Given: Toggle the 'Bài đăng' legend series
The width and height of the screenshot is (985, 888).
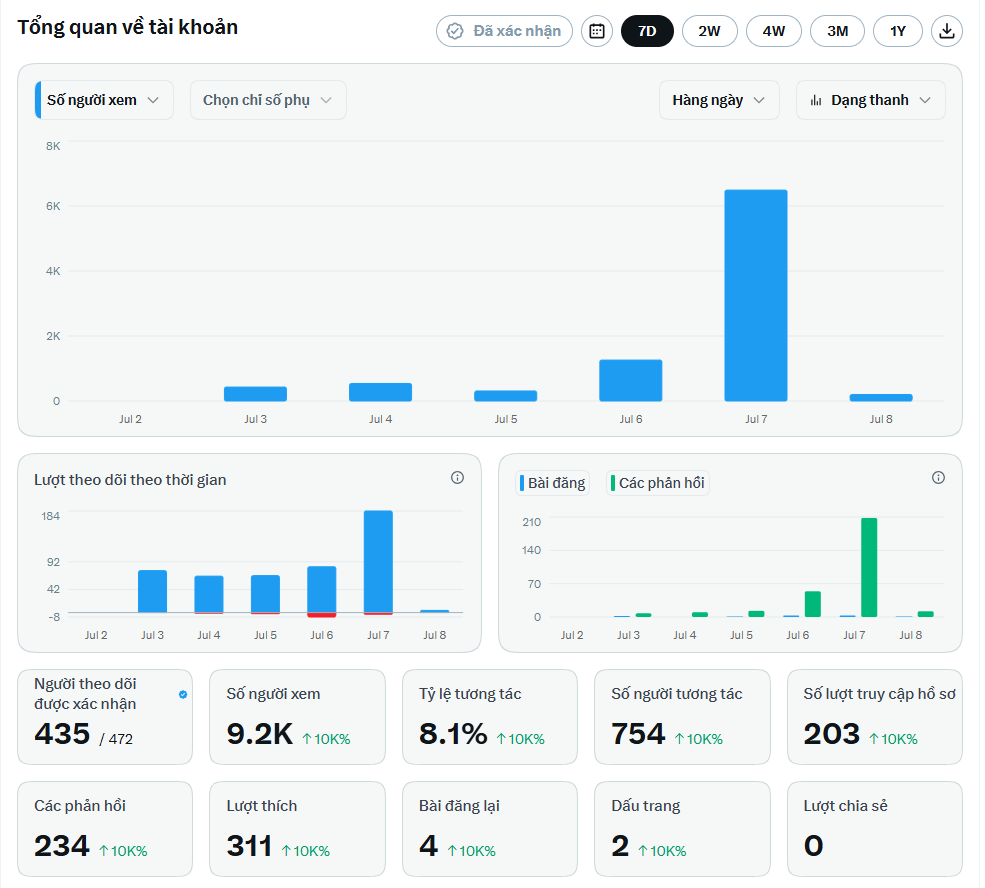Looking at the screenshot, I should (552, 483).
